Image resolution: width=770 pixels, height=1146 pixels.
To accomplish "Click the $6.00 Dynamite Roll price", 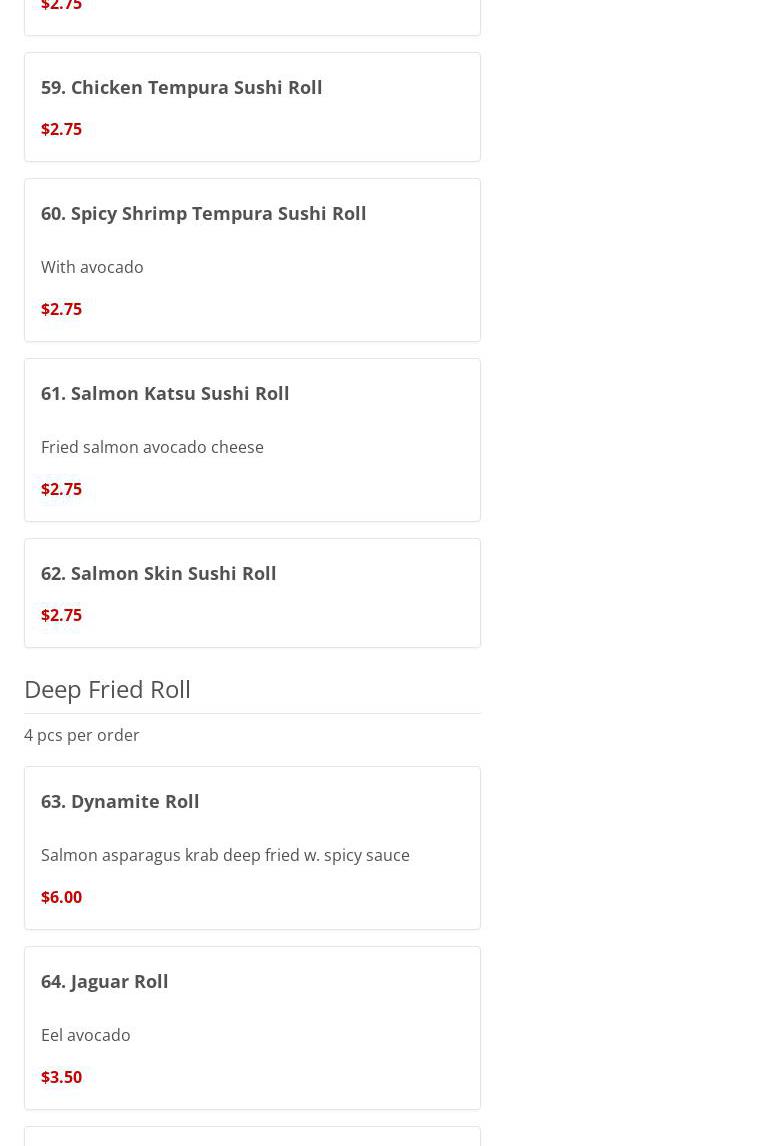I will pos(61,897).
